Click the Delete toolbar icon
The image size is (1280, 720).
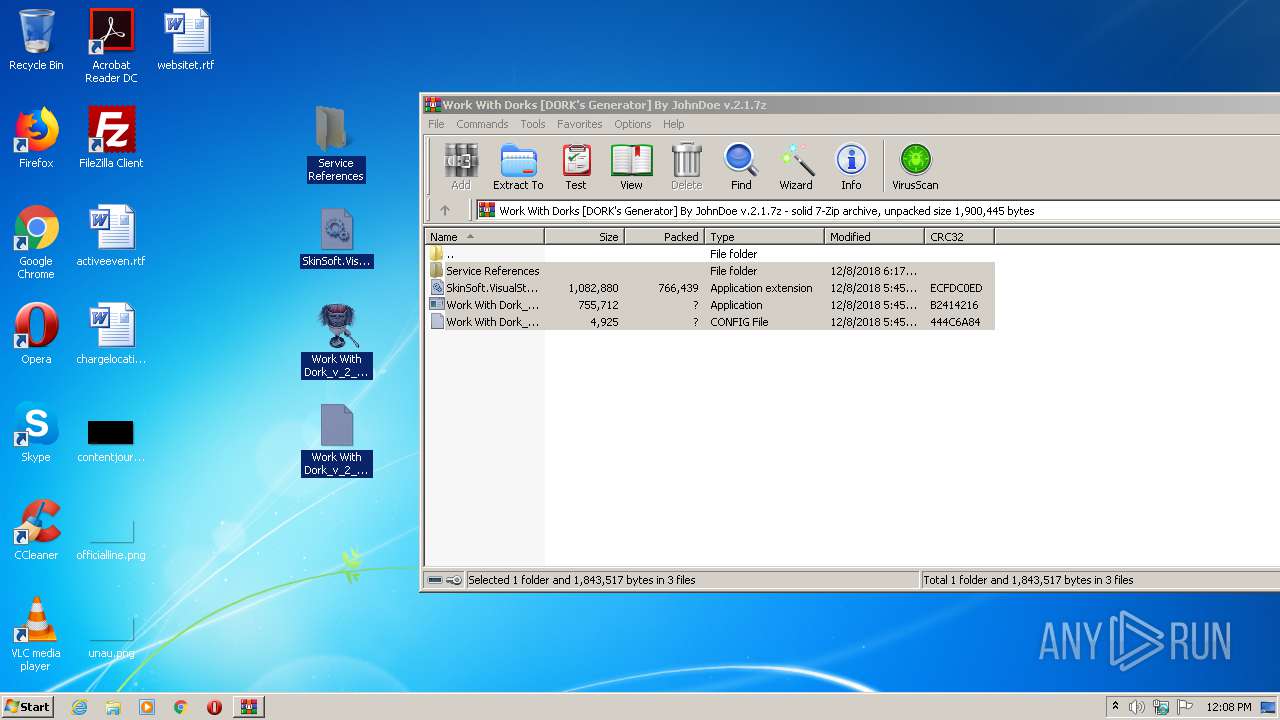click(686, 166)
